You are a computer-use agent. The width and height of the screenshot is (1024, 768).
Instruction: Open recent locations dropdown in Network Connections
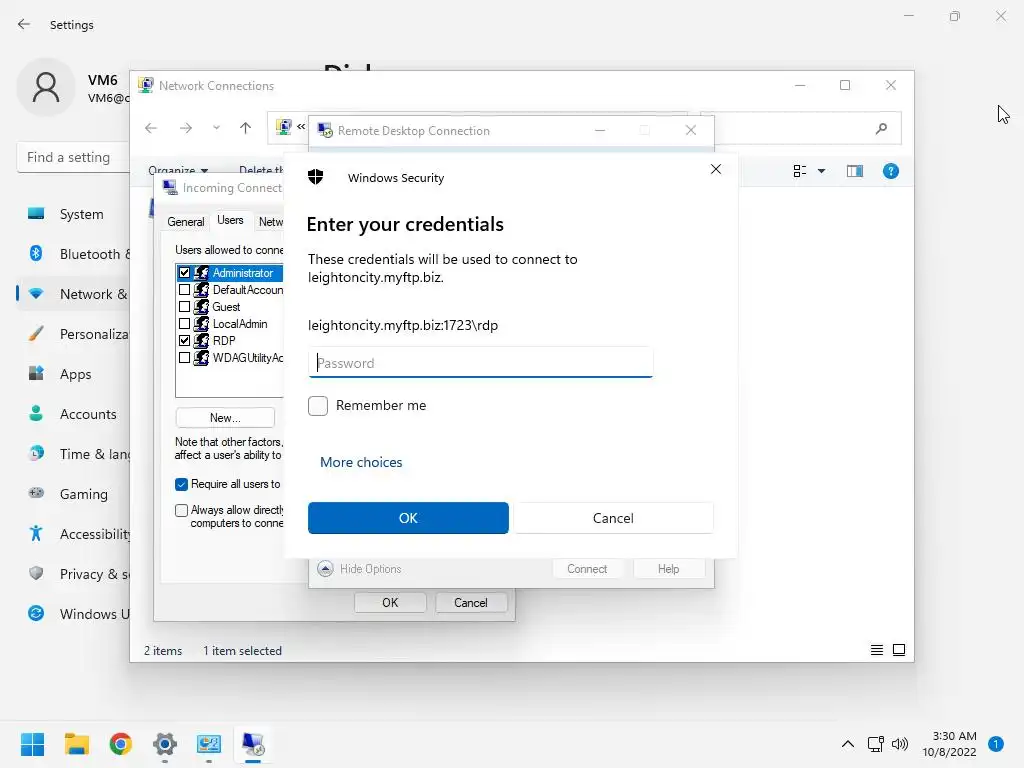[x=216, y=128]
